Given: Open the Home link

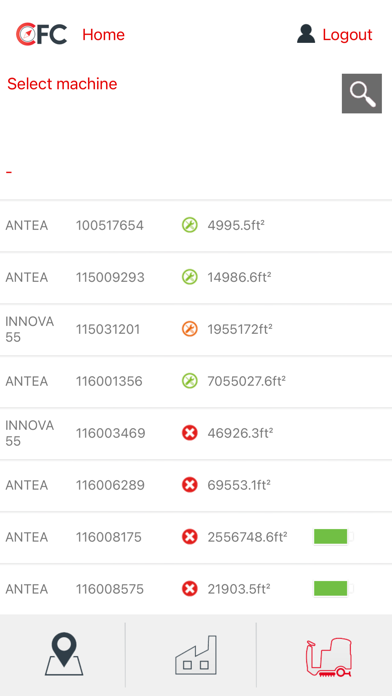Looking at the screenshot, I should point(103,35).
